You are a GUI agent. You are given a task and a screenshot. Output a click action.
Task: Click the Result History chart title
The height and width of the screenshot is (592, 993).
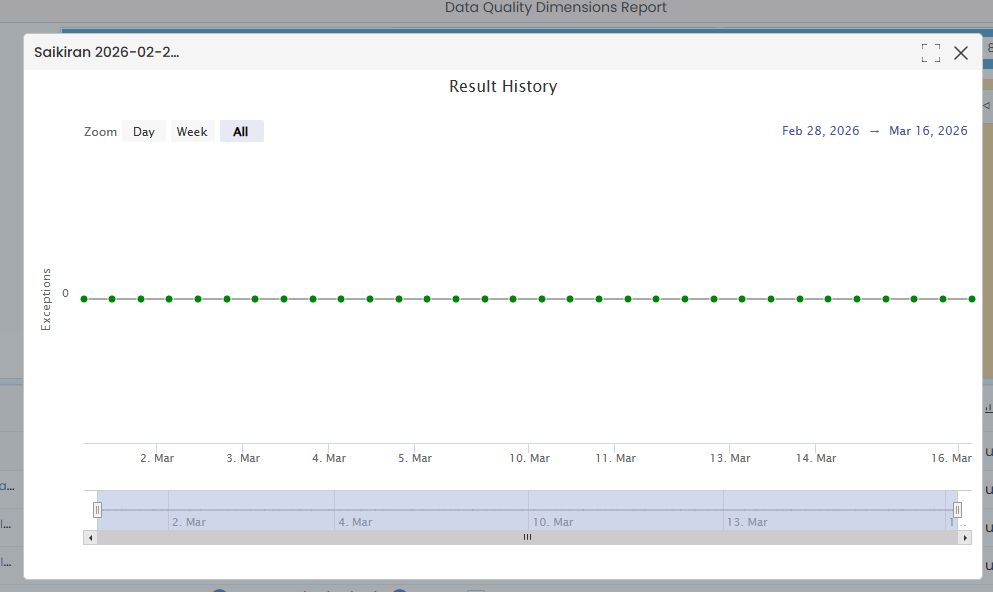click(503, 86)
